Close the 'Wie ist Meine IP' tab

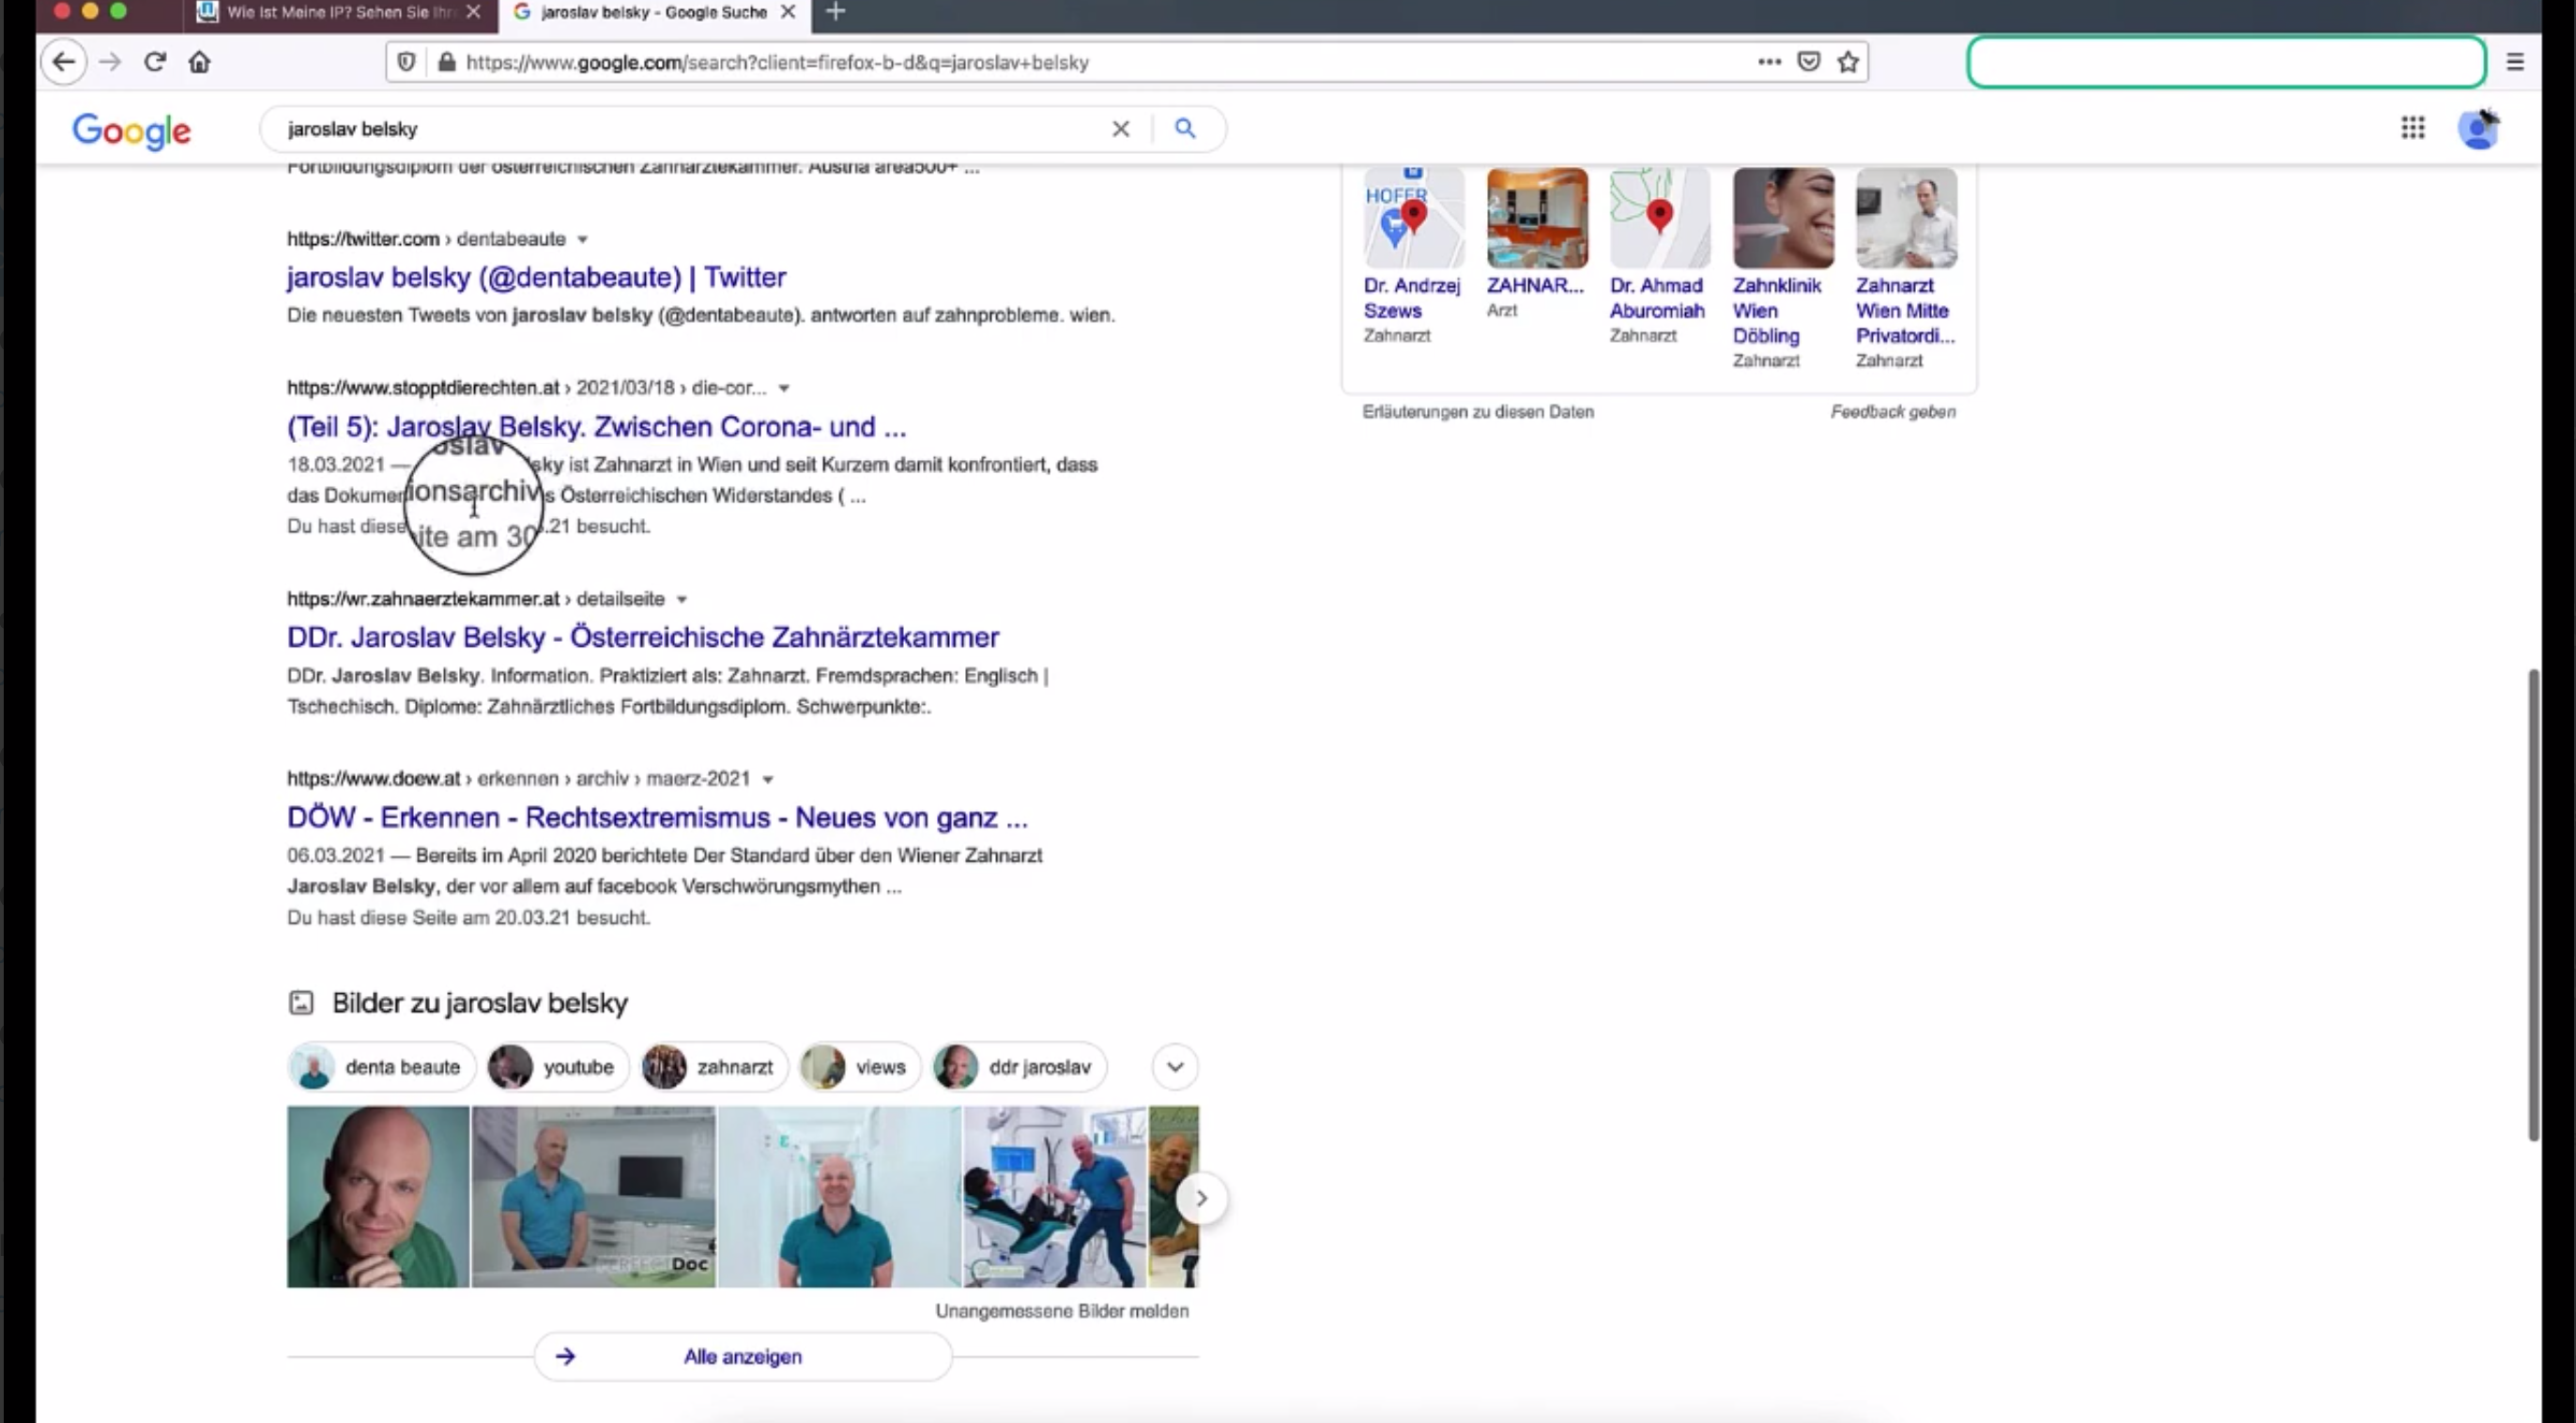click(473, 12)
